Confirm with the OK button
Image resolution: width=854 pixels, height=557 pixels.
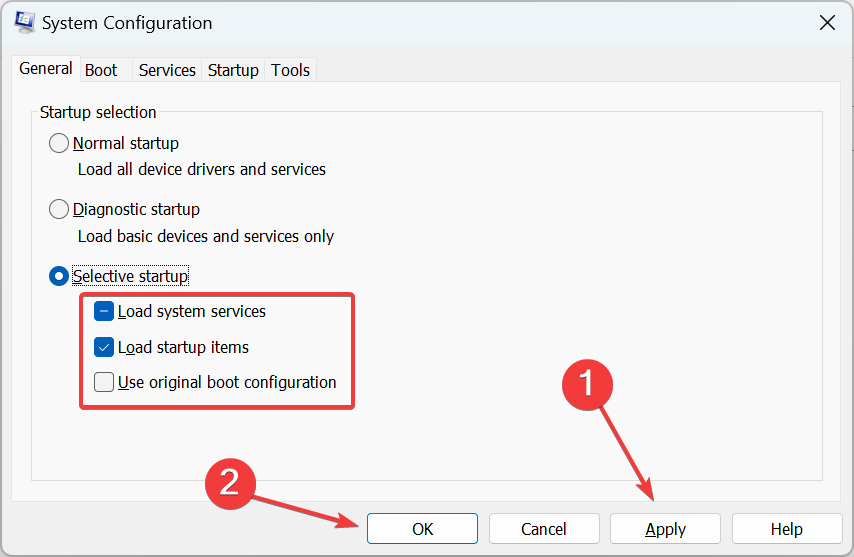coord(422,529)
